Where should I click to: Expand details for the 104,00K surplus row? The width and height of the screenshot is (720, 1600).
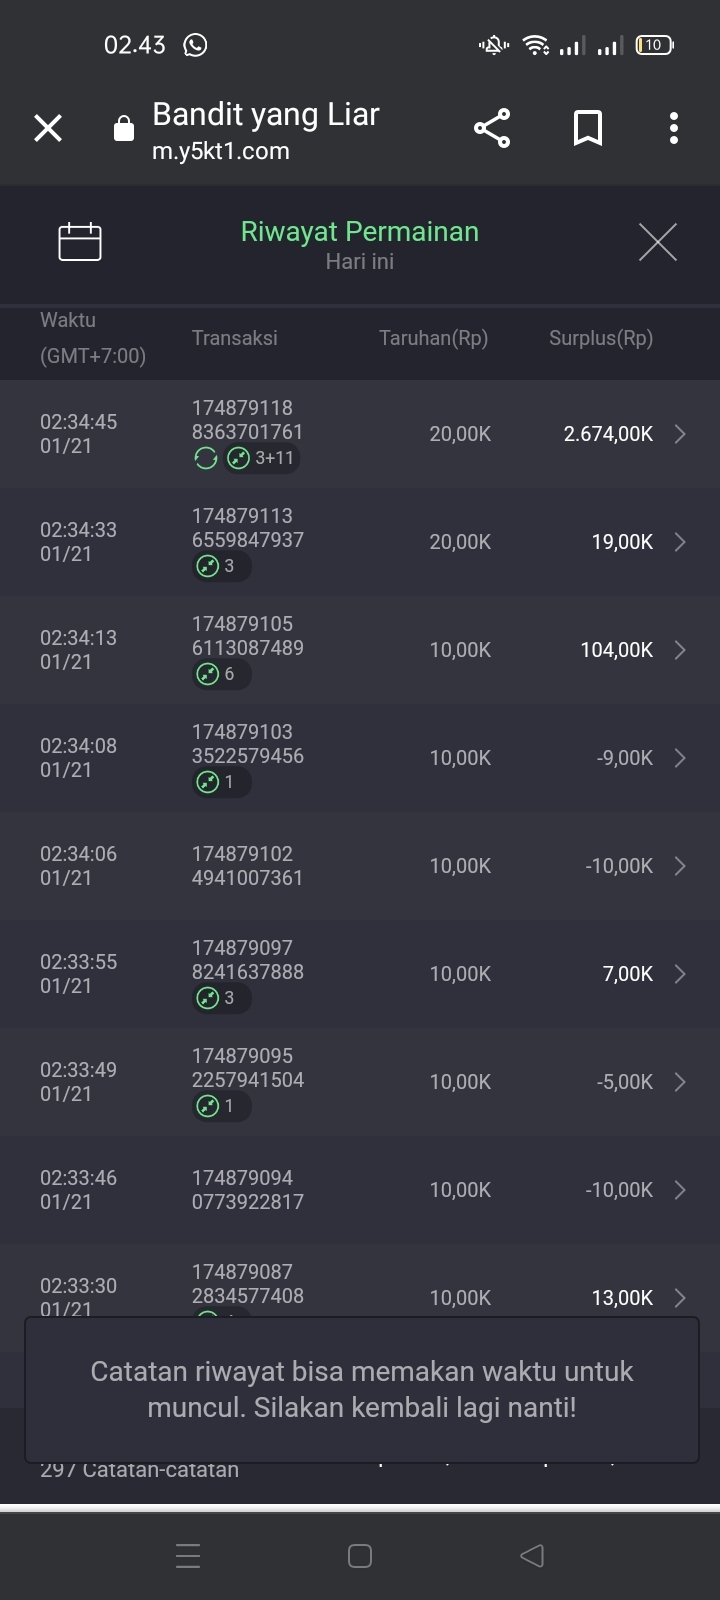680,650
